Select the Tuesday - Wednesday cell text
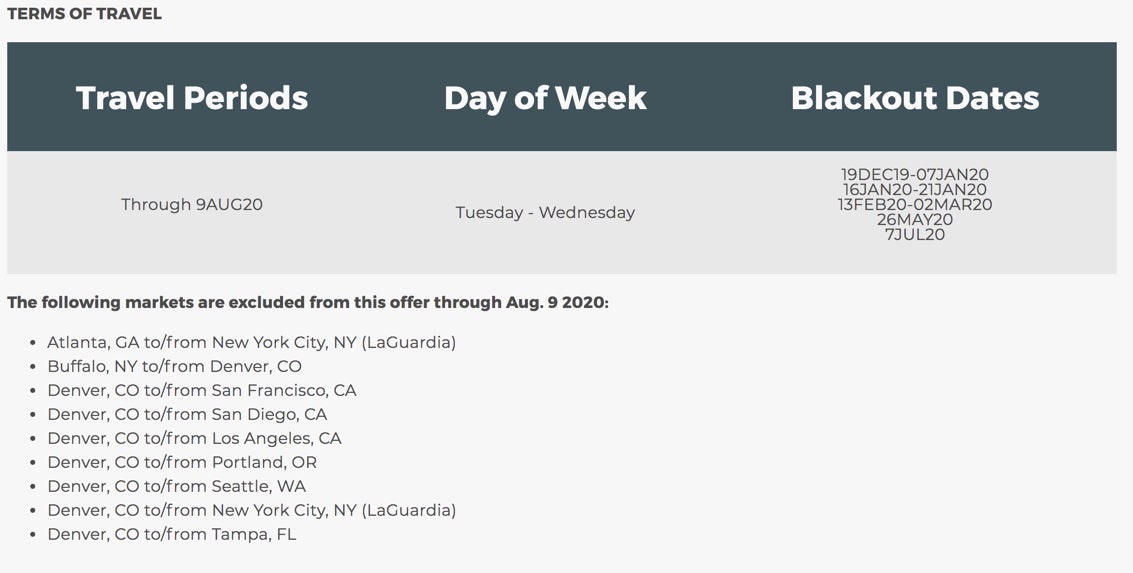 pyautogui.click(x=545, y=212)
